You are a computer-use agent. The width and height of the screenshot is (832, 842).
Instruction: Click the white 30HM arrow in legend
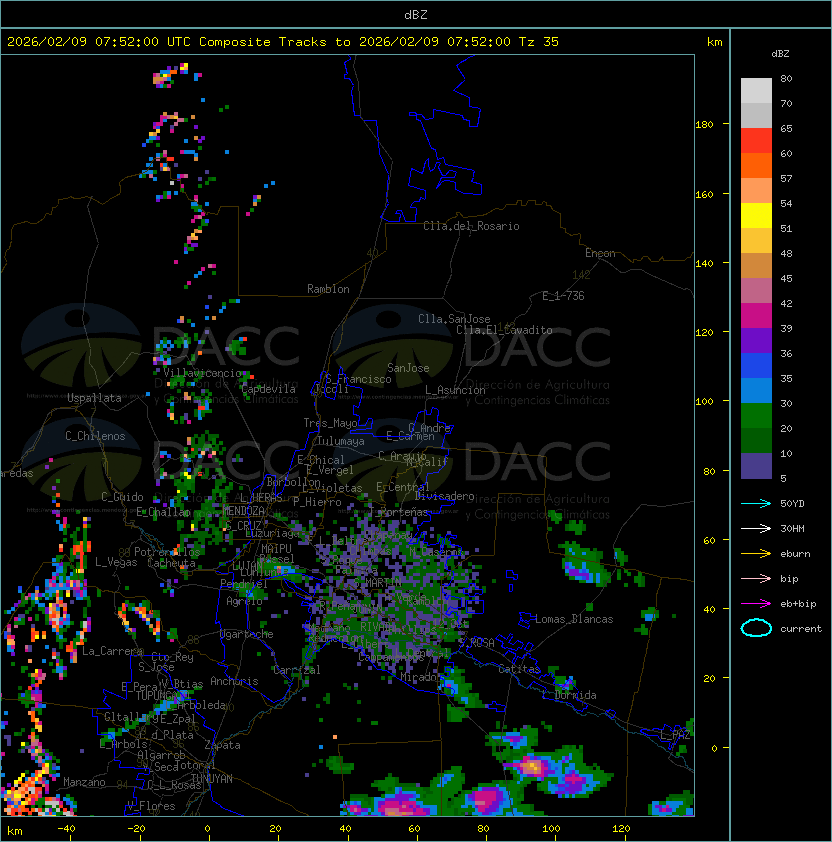coord(756,528)
